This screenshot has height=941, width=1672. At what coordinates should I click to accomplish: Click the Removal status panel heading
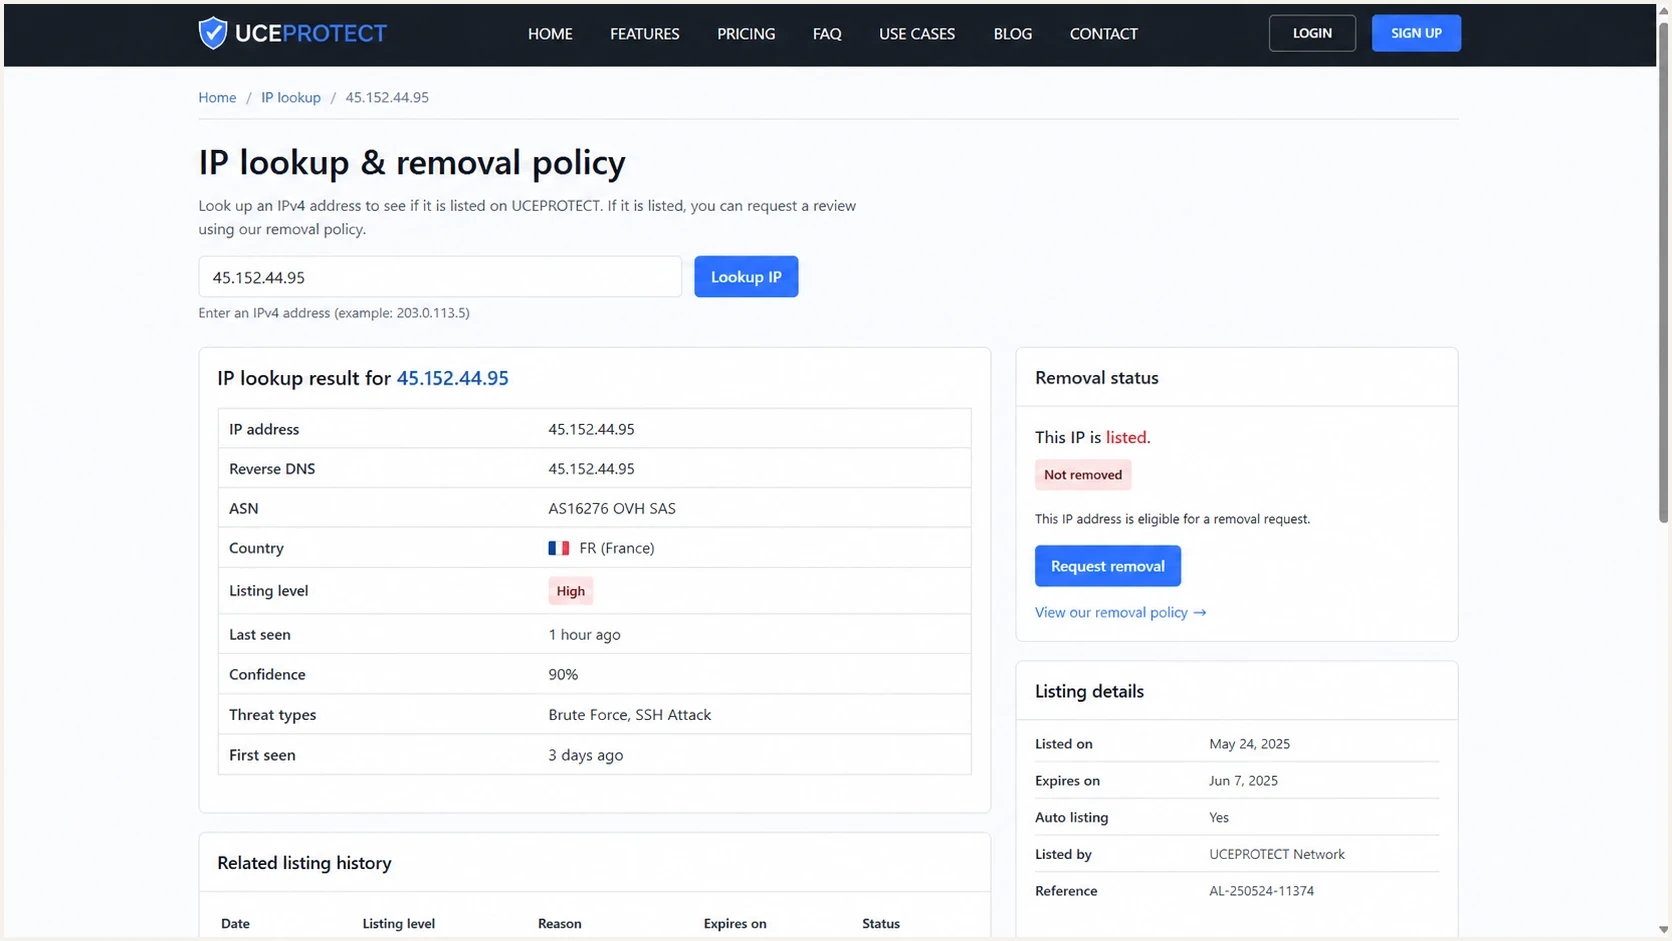pyautogui.click(x=1097, y=378)
